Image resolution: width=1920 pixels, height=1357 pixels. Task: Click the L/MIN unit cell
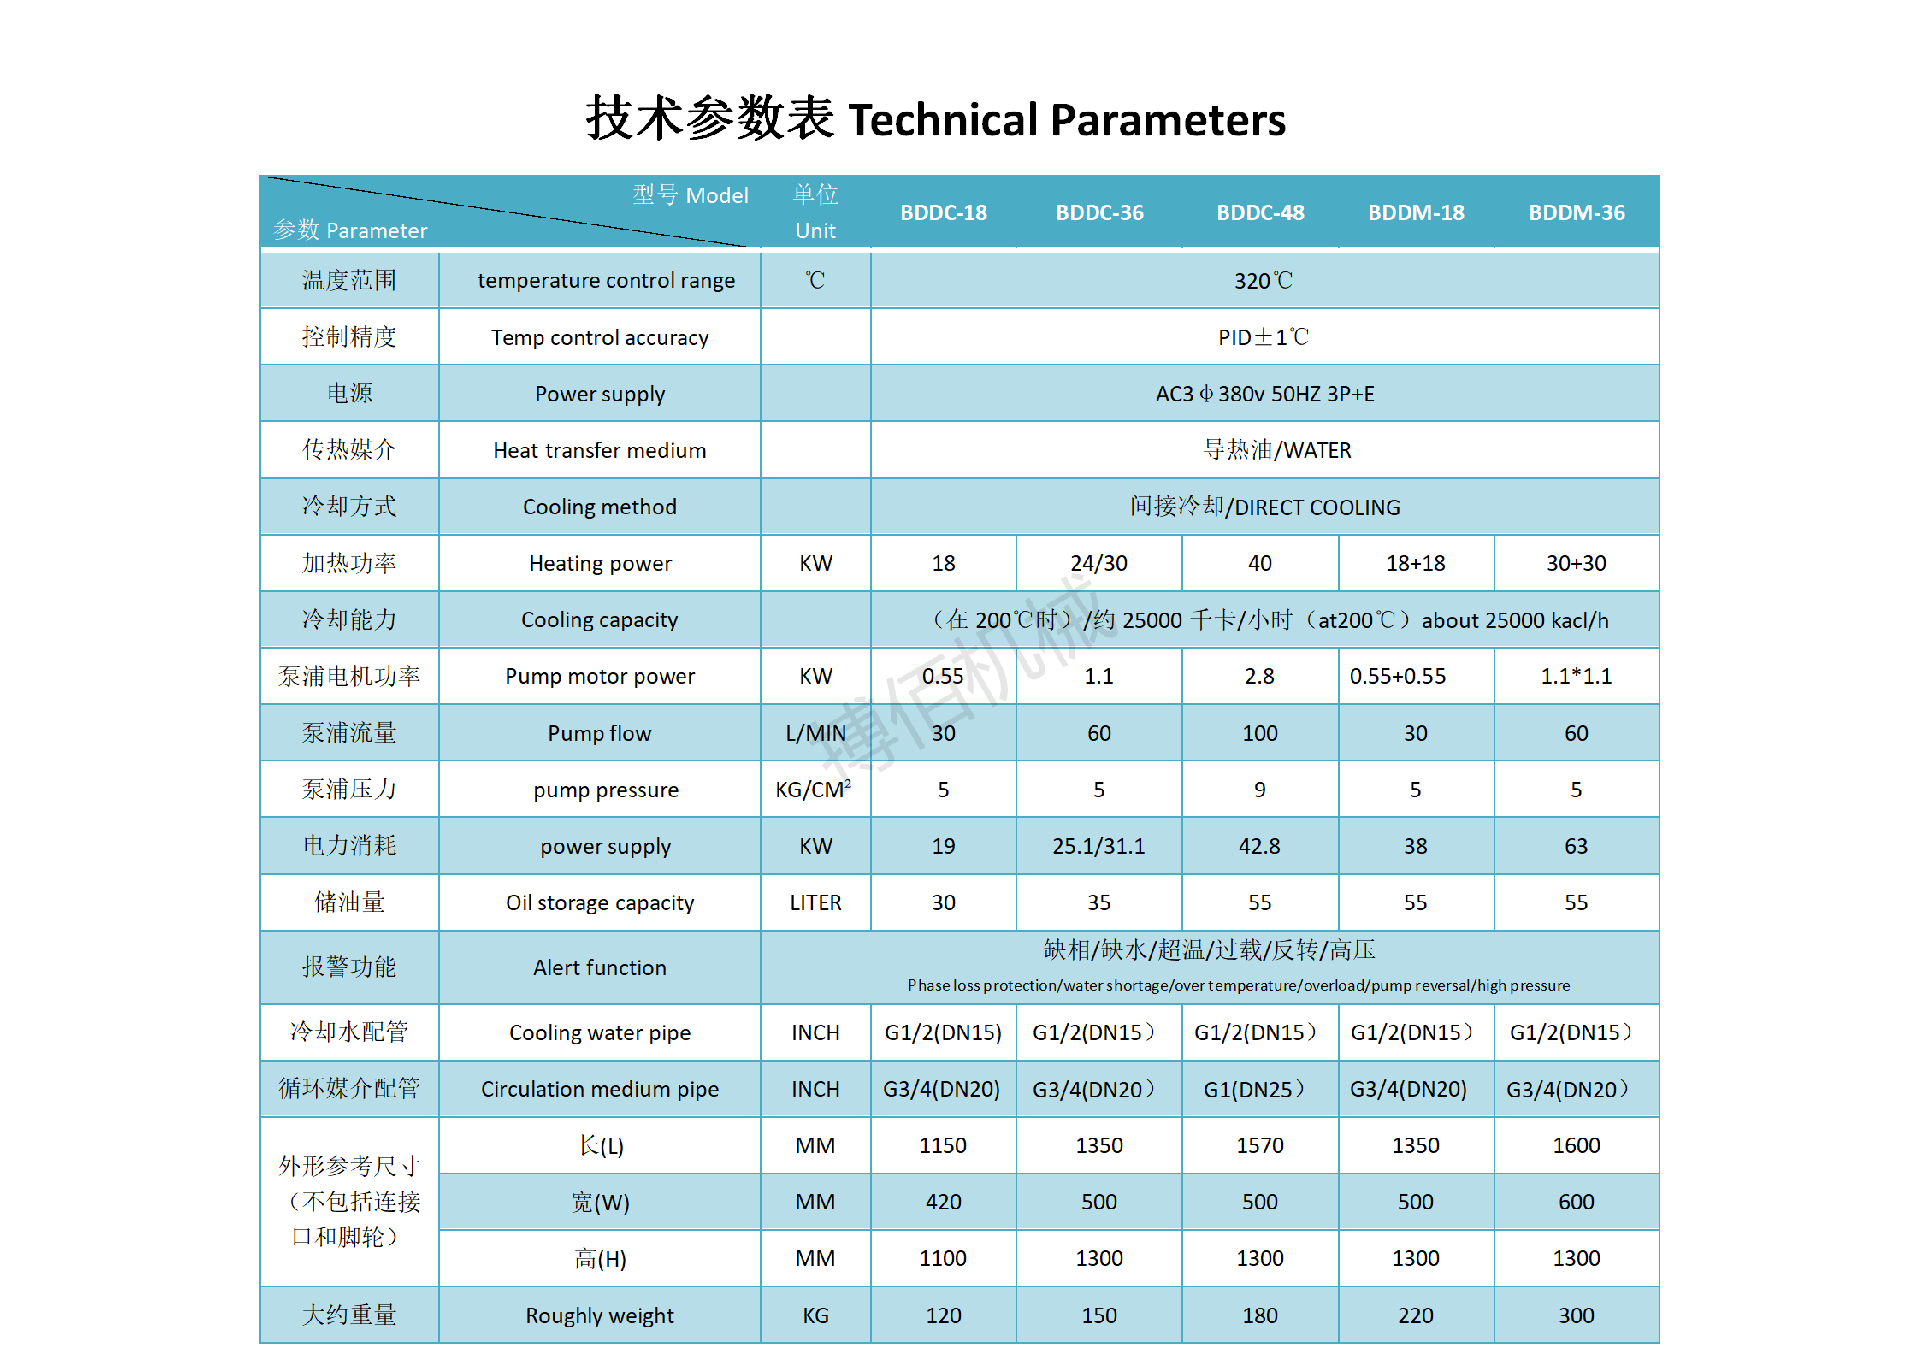(x=815, y=734)
